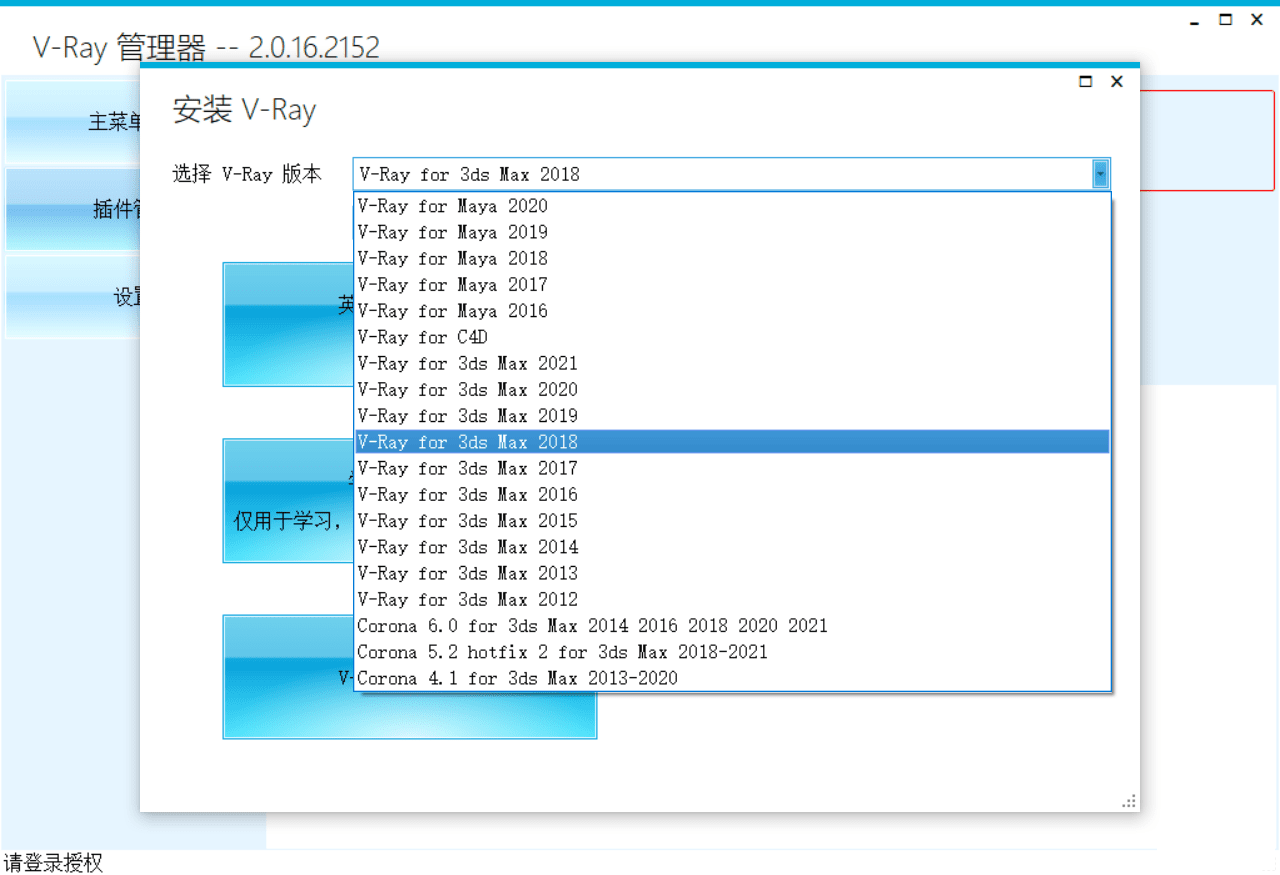1280x875 pixels.
Task: Maximize the 安装 V-Ray dialog
Action: pos(1086,82)
